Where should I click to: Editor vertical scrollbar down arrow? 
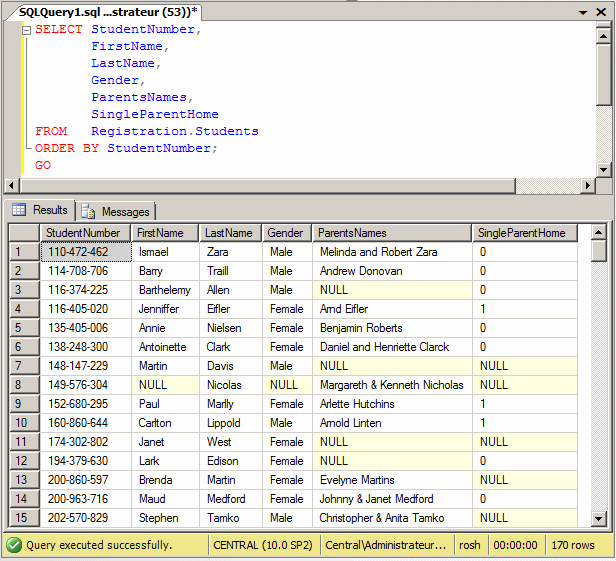coord(603,170)
